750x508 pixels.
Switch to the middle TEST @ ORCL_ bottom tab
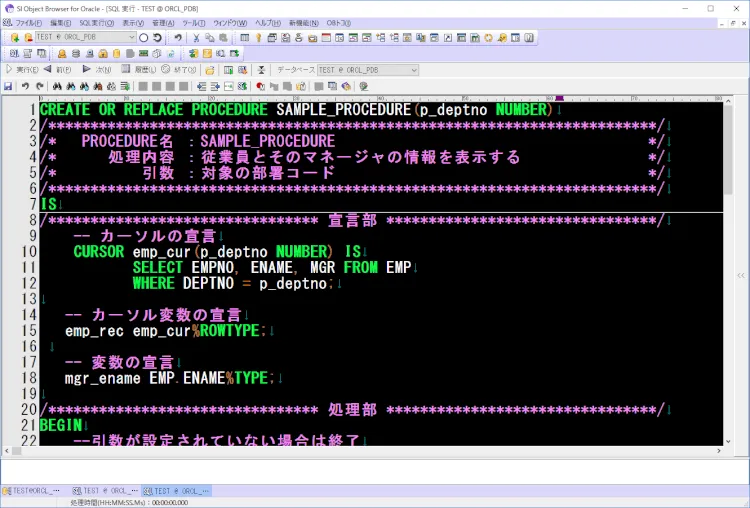coord(105,491)
